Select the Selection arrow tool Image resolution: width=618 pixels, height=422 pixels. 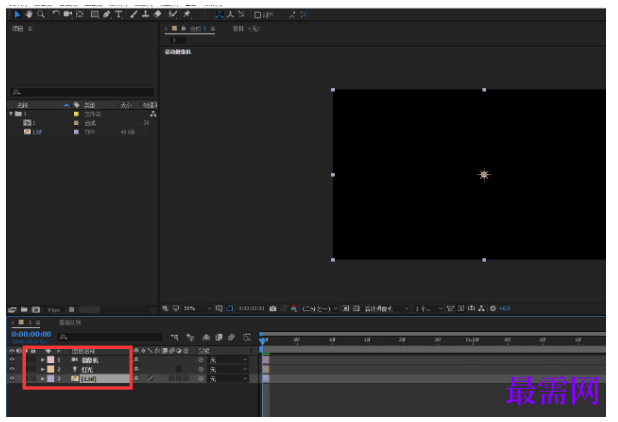[17, 15]
